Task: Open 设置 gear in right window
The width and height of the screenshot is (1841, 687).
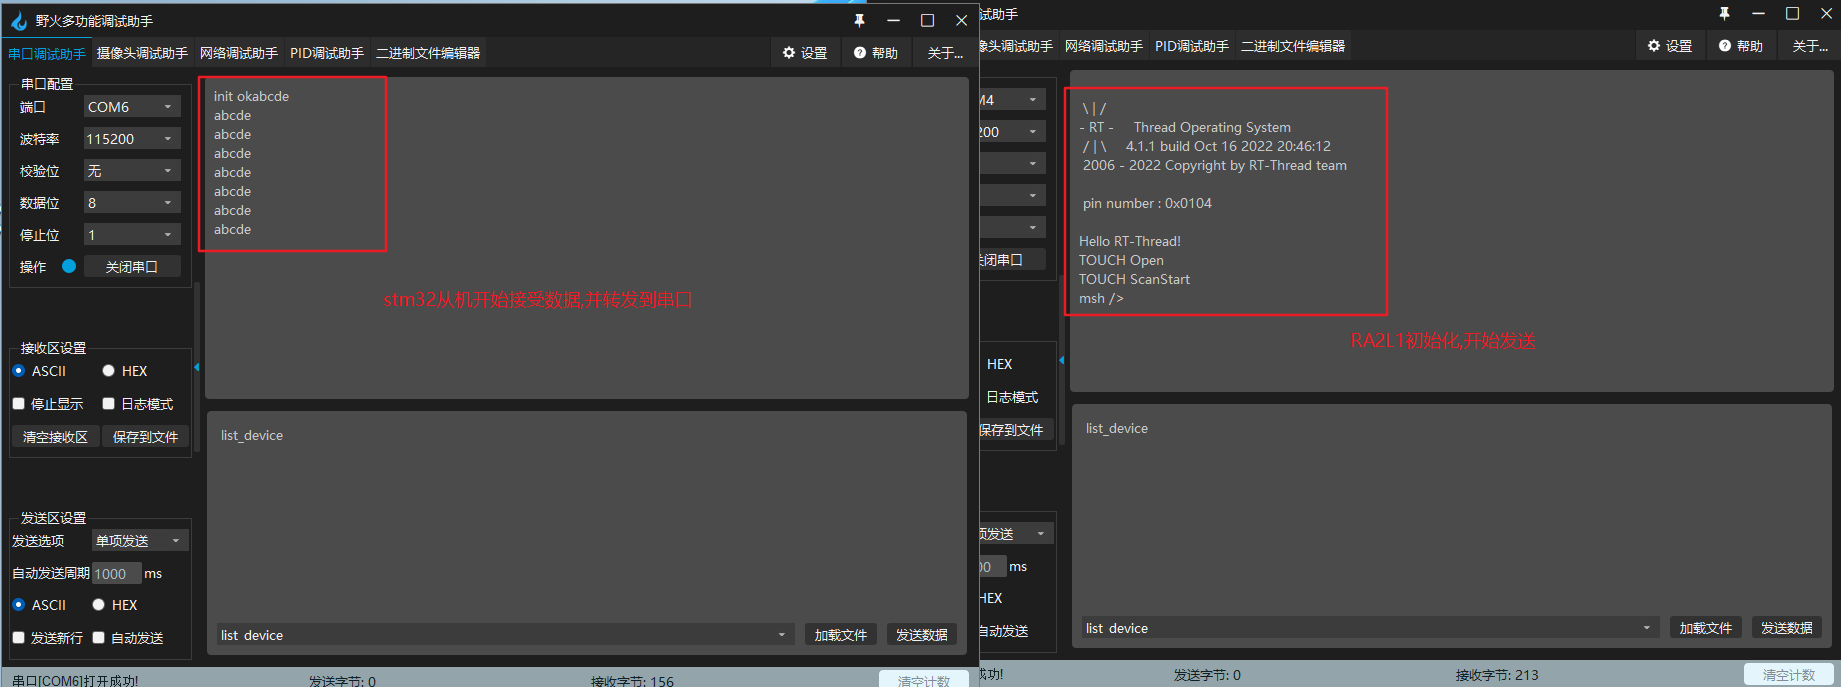Action: point(1670,46)
